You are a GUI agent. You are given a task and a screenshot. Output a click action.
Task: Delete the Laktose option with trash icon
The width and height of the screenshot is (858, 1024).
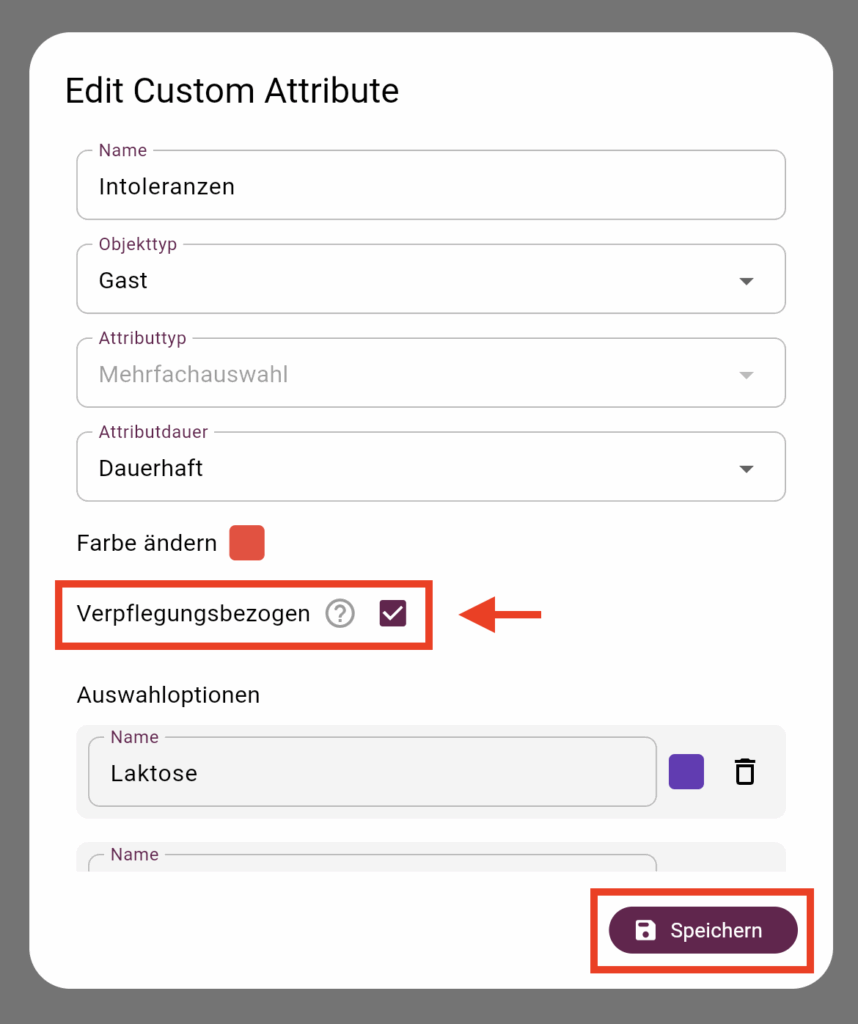click(745, 772)
